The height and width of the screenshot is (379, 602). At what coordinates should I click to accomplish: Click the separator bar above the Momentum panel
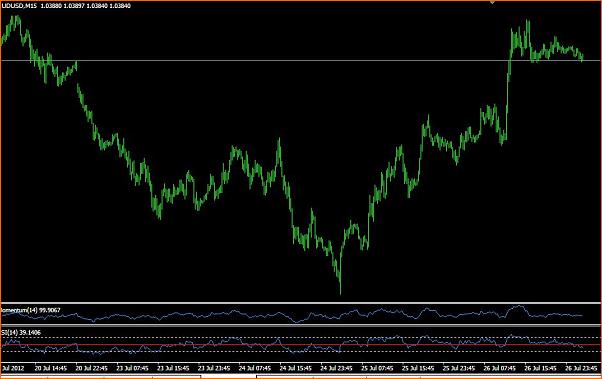click(x=301, y=303)
